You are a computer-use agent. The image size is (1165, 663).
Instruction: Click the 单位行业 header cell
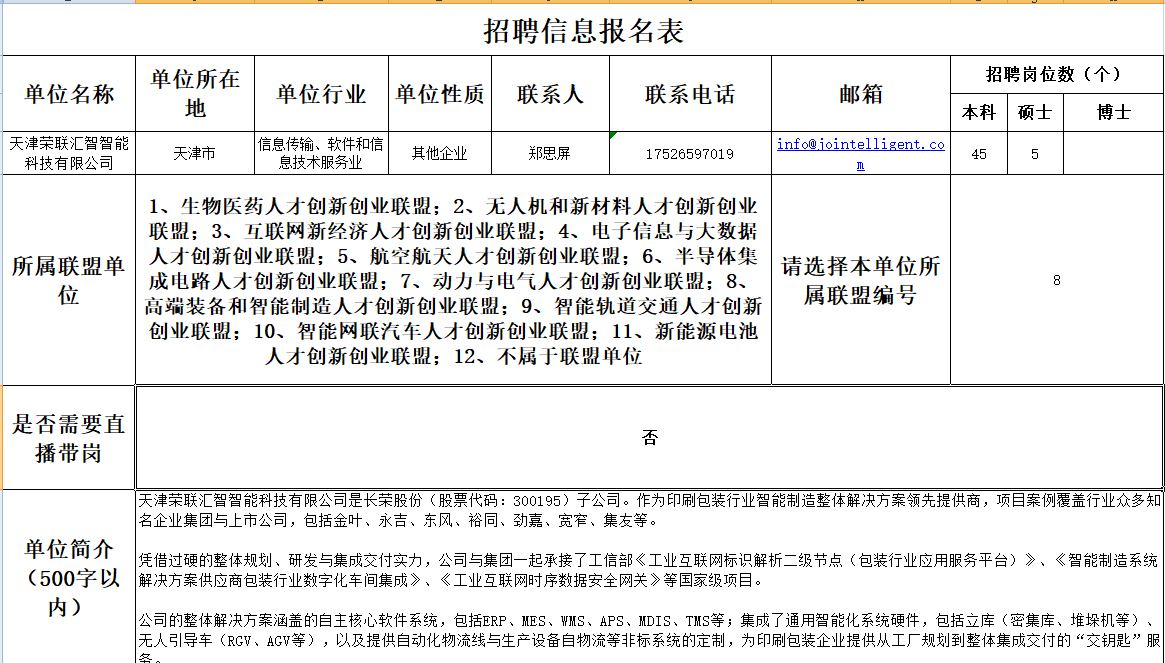321,94
